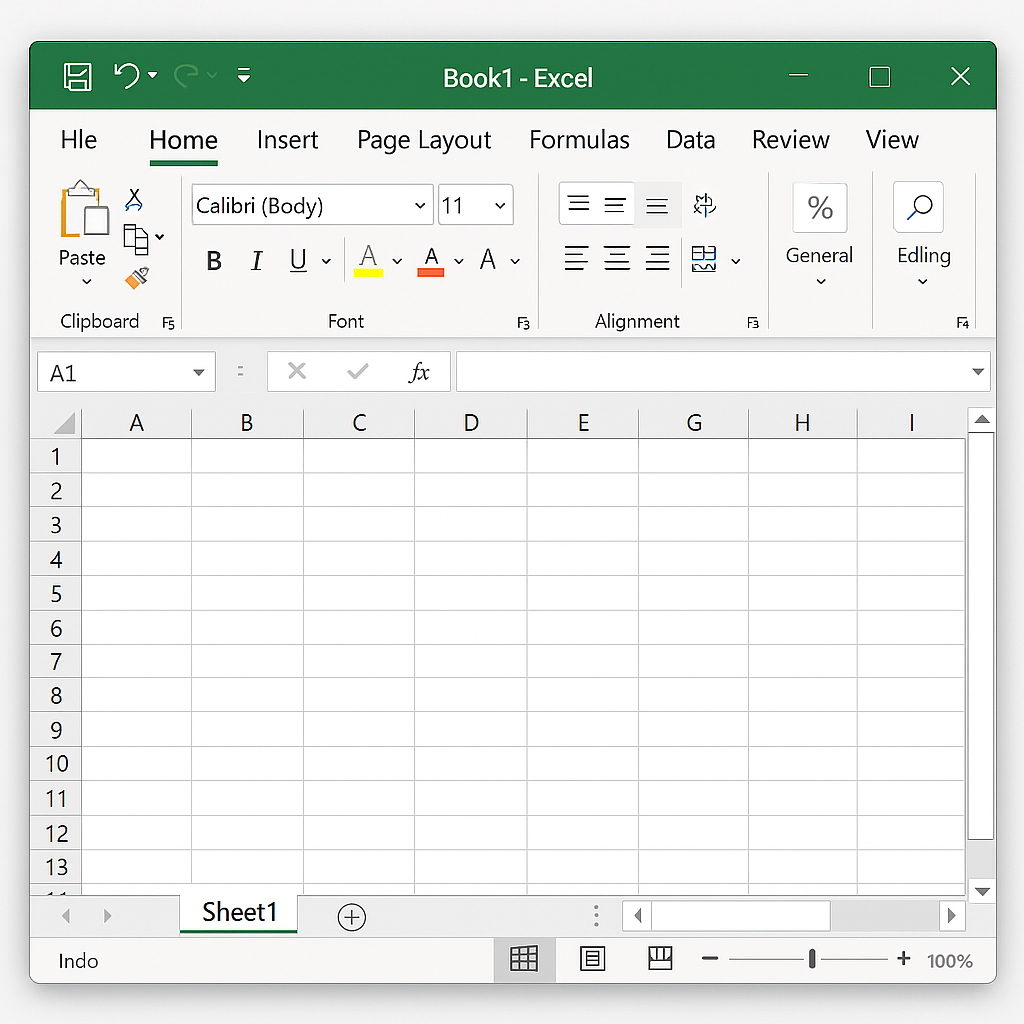The image size is (1024, 1024).
Task: Toggle Underline formatting
Action: point(298,261)
